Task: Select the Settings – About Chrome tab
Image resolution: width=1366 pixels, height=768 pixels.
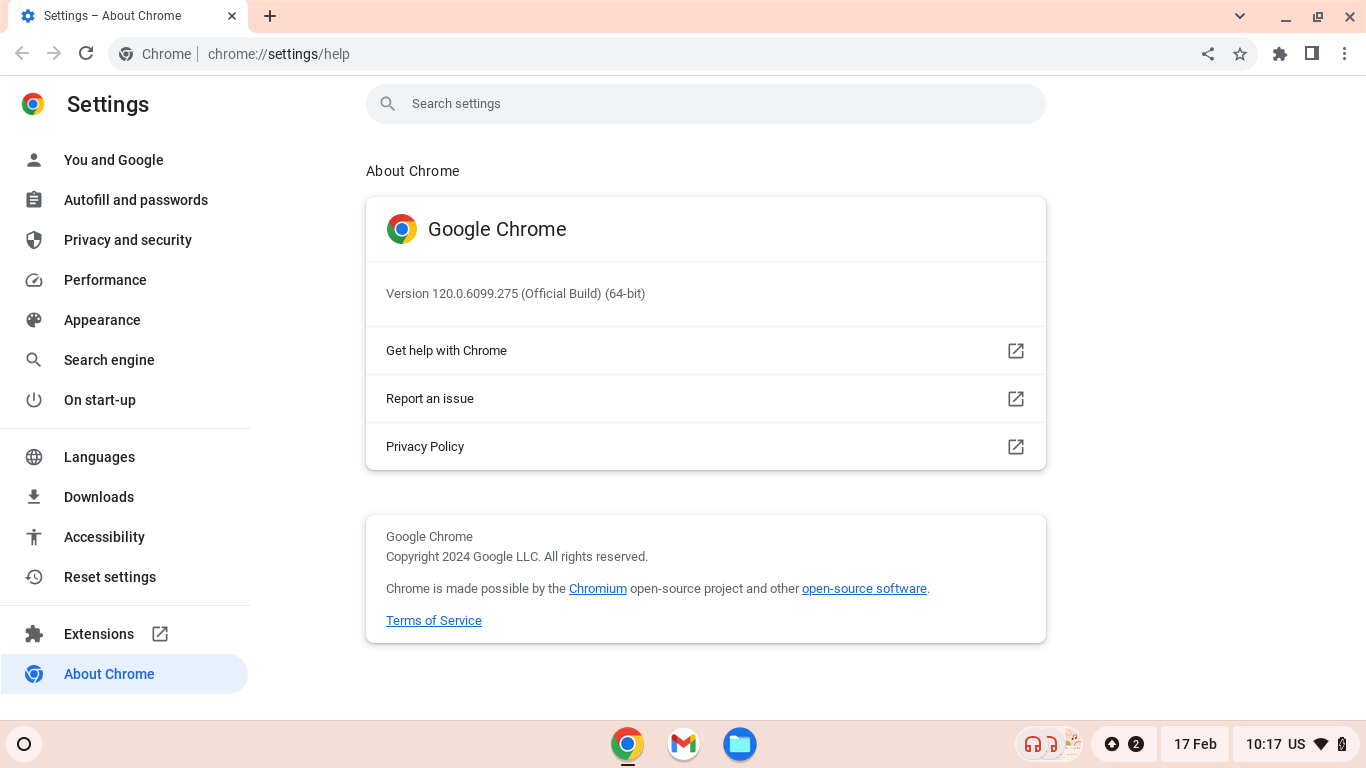Action: (x=128, y=16)
